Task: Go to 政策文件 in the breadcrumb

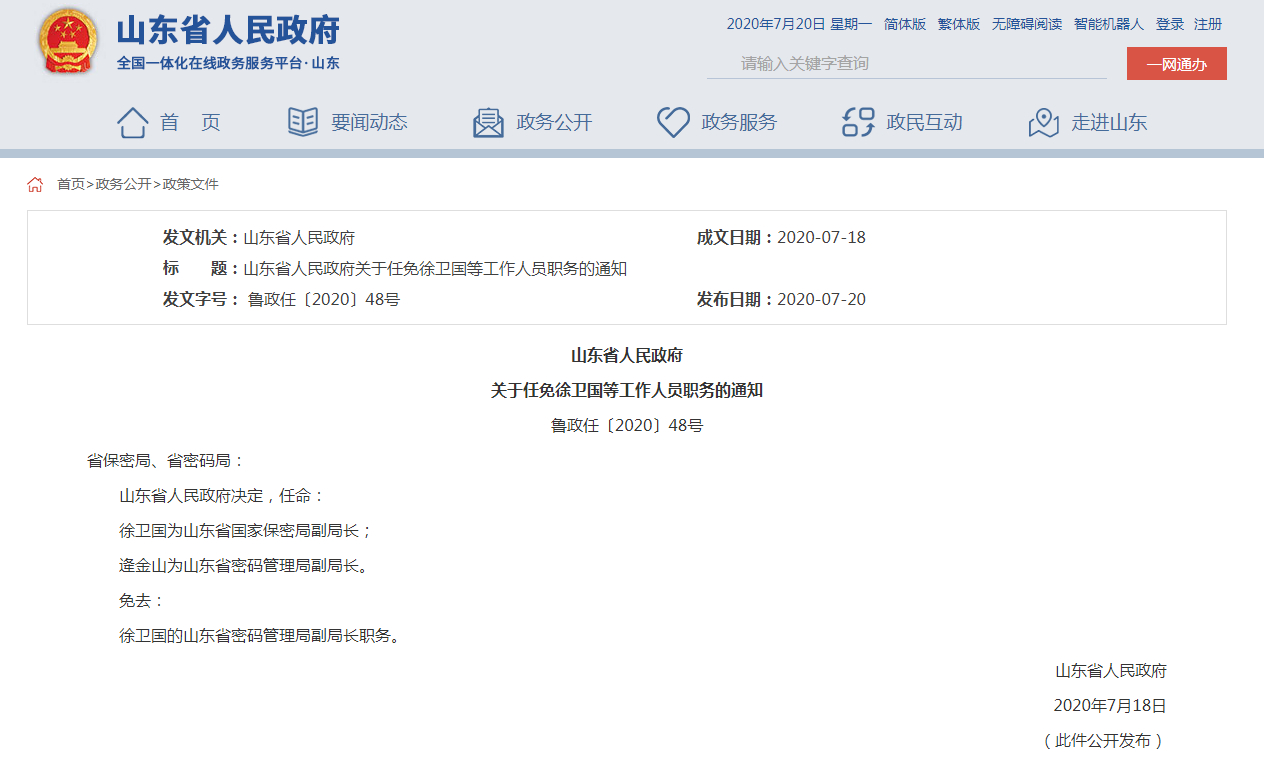Action: coord(191,184)
